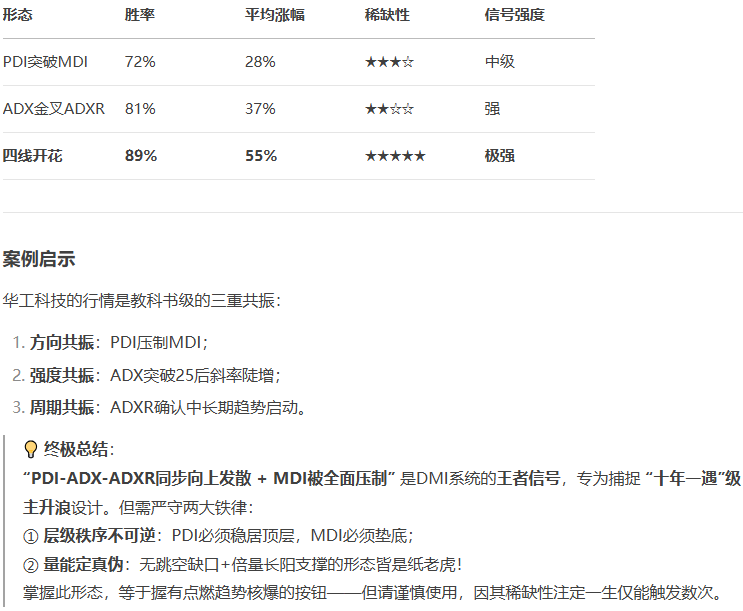This screenshot has width=743, height=611.
Task: Click the five-star rating for 四线开花
Action: click(x=395, y=156)
